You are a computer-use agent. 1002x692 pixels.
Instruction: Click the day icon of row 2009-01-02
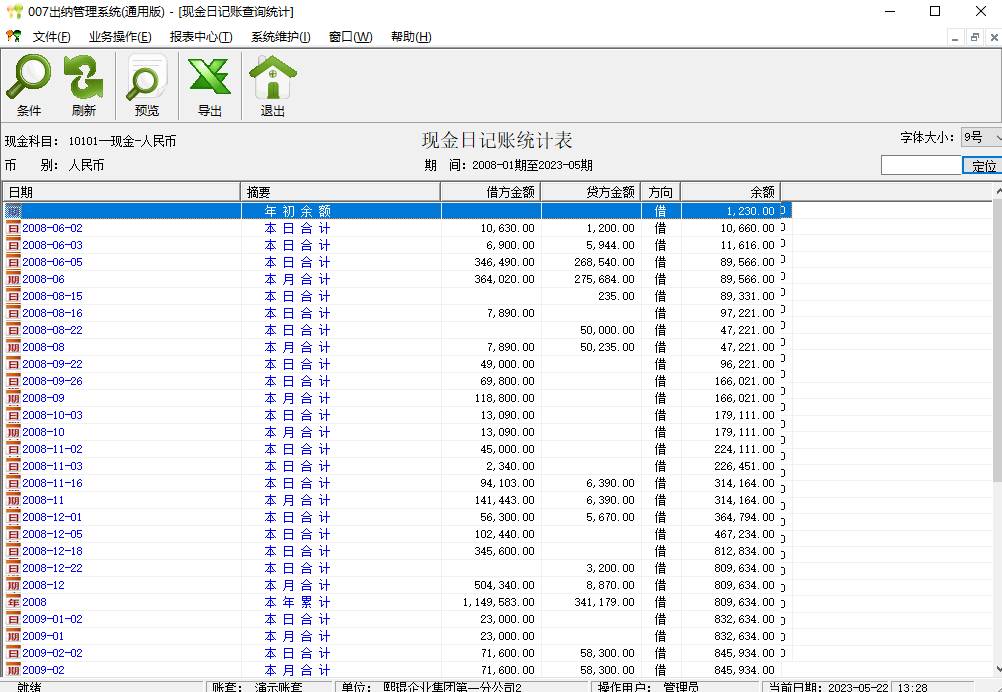click(x=13, y=619)
